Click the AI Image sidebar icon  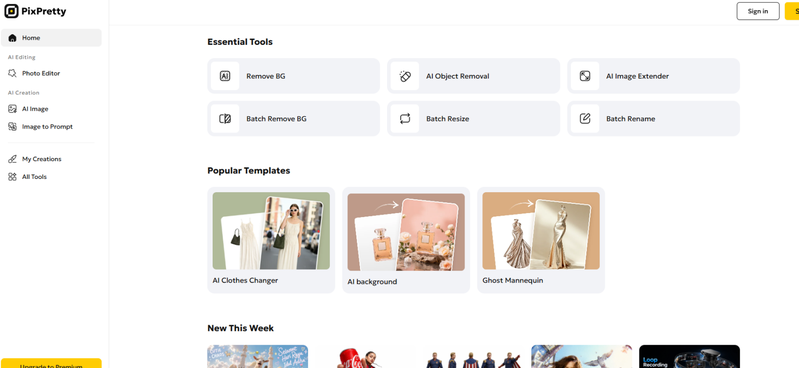[12, 109]
